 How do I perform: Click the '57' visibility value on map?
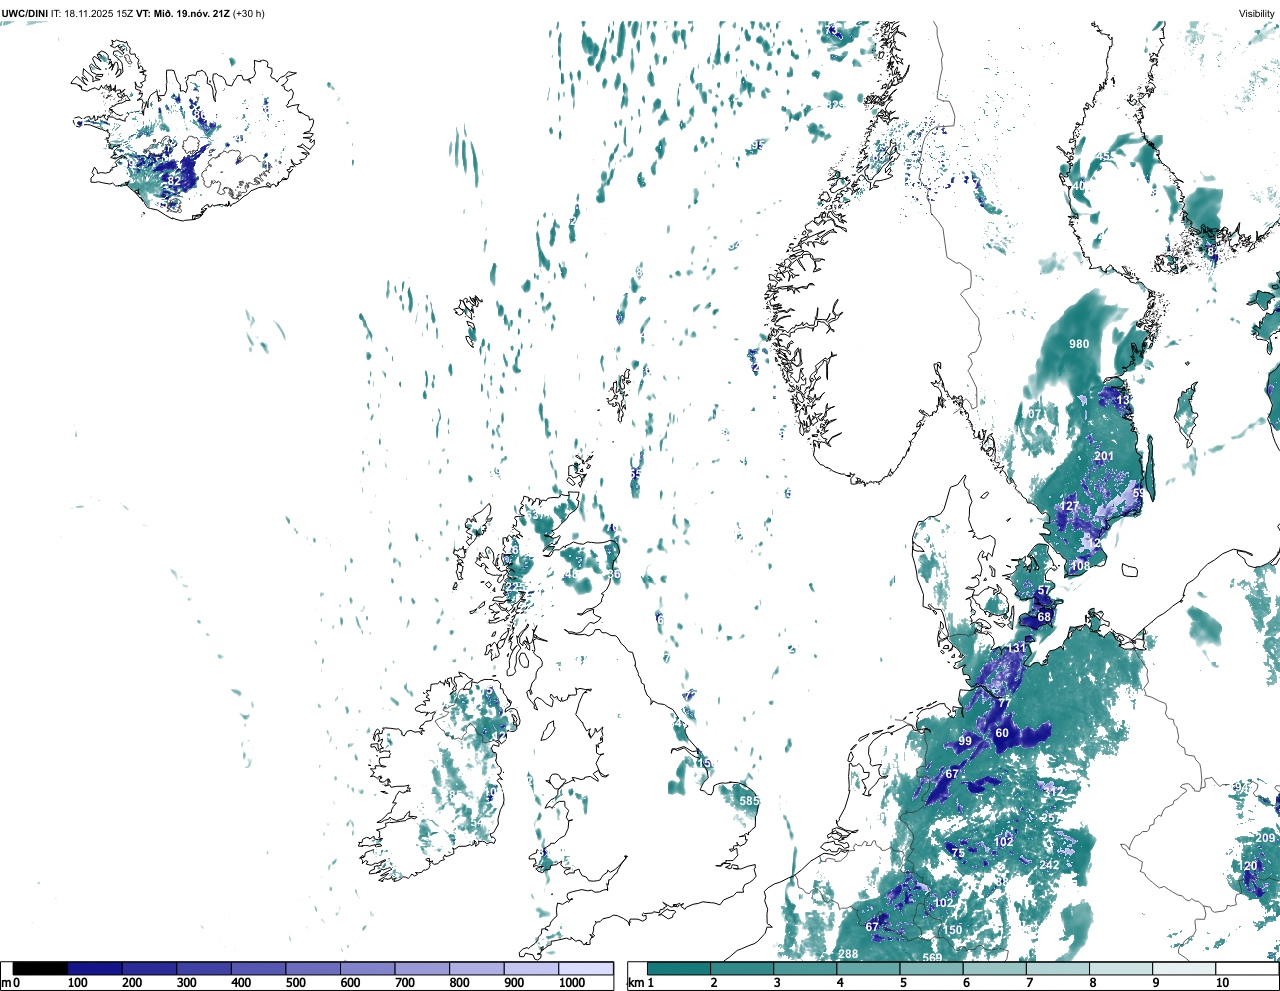tap(1044, 591)
